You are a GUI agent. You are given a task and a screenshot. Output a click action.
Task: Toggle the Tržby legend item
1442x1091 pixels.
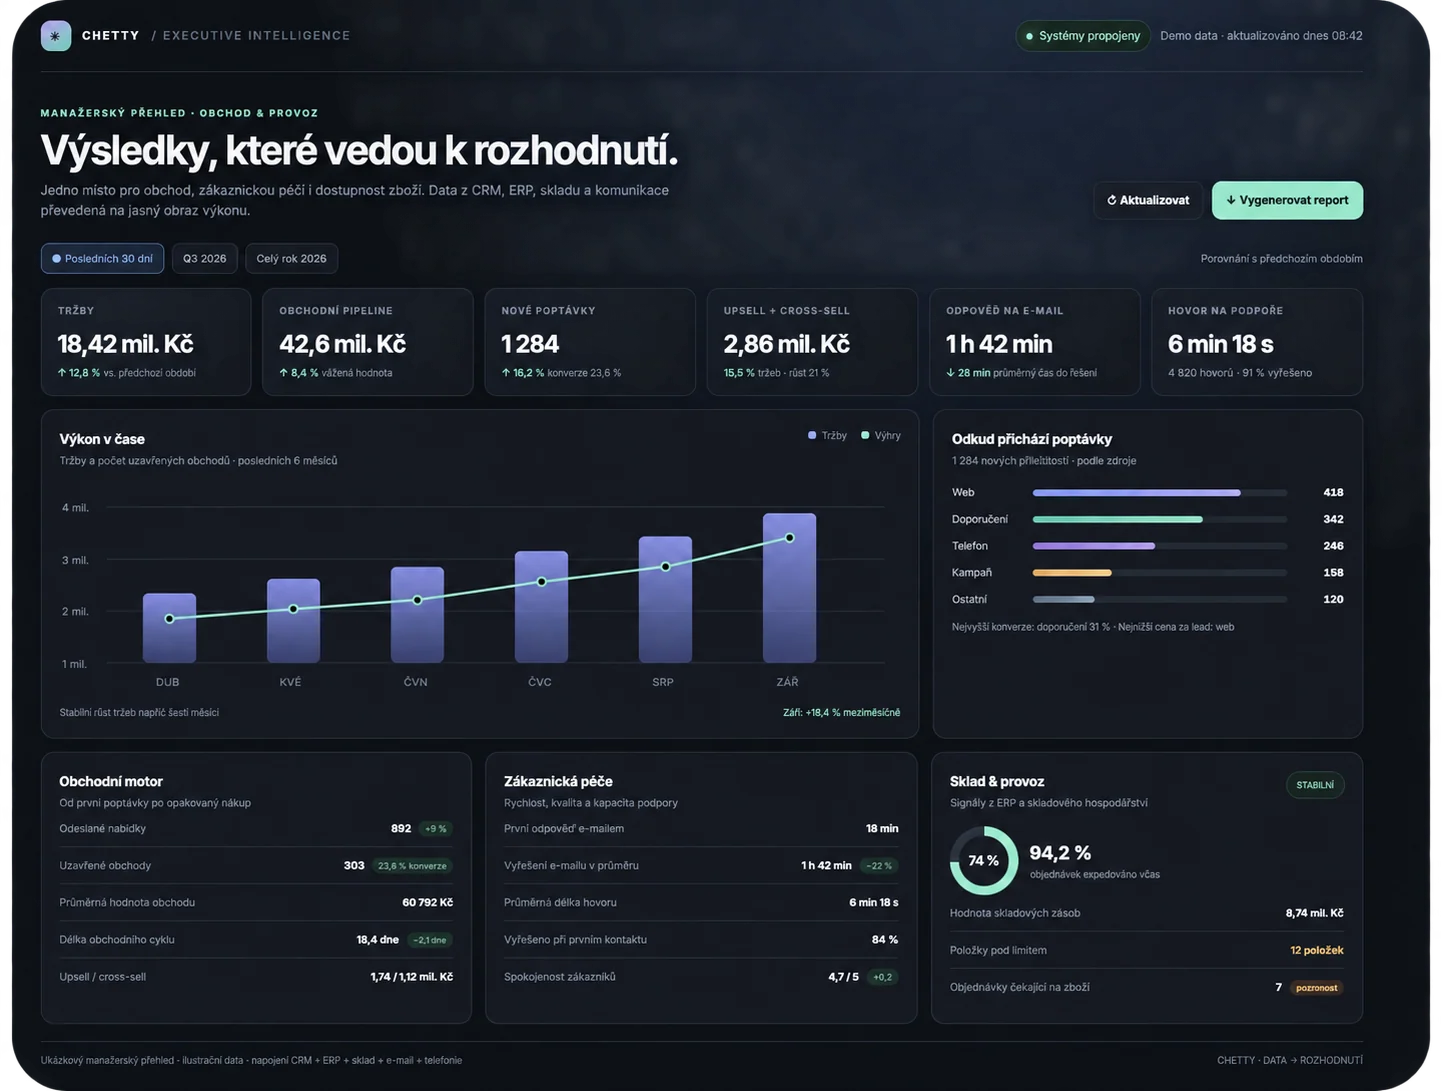[x=827, y=435]
